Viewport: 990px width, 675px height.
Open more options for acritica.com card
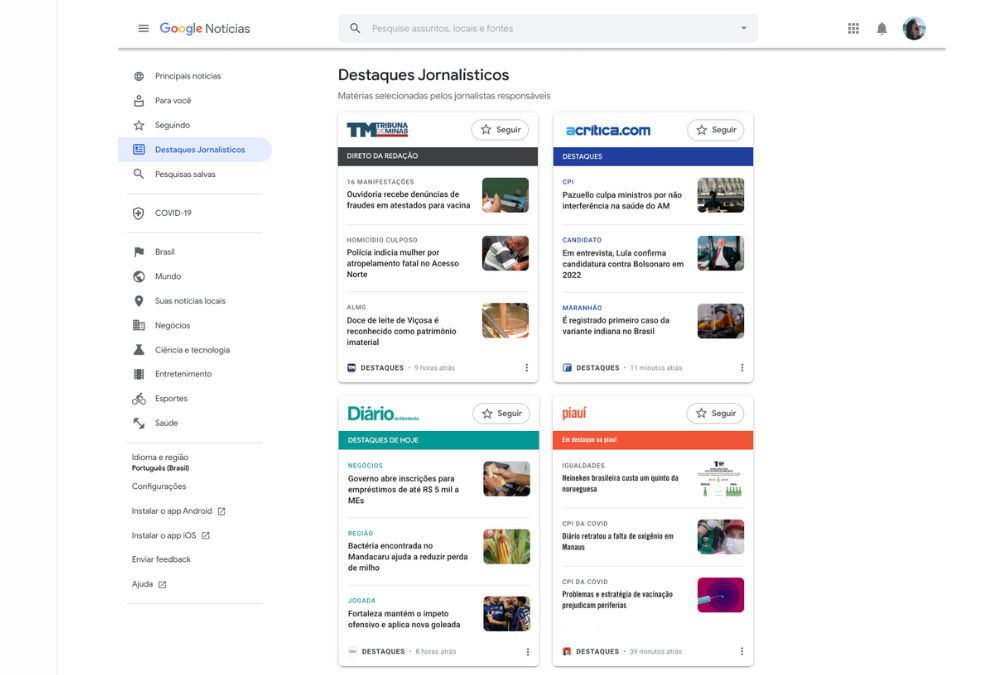[x=742, y=367]
